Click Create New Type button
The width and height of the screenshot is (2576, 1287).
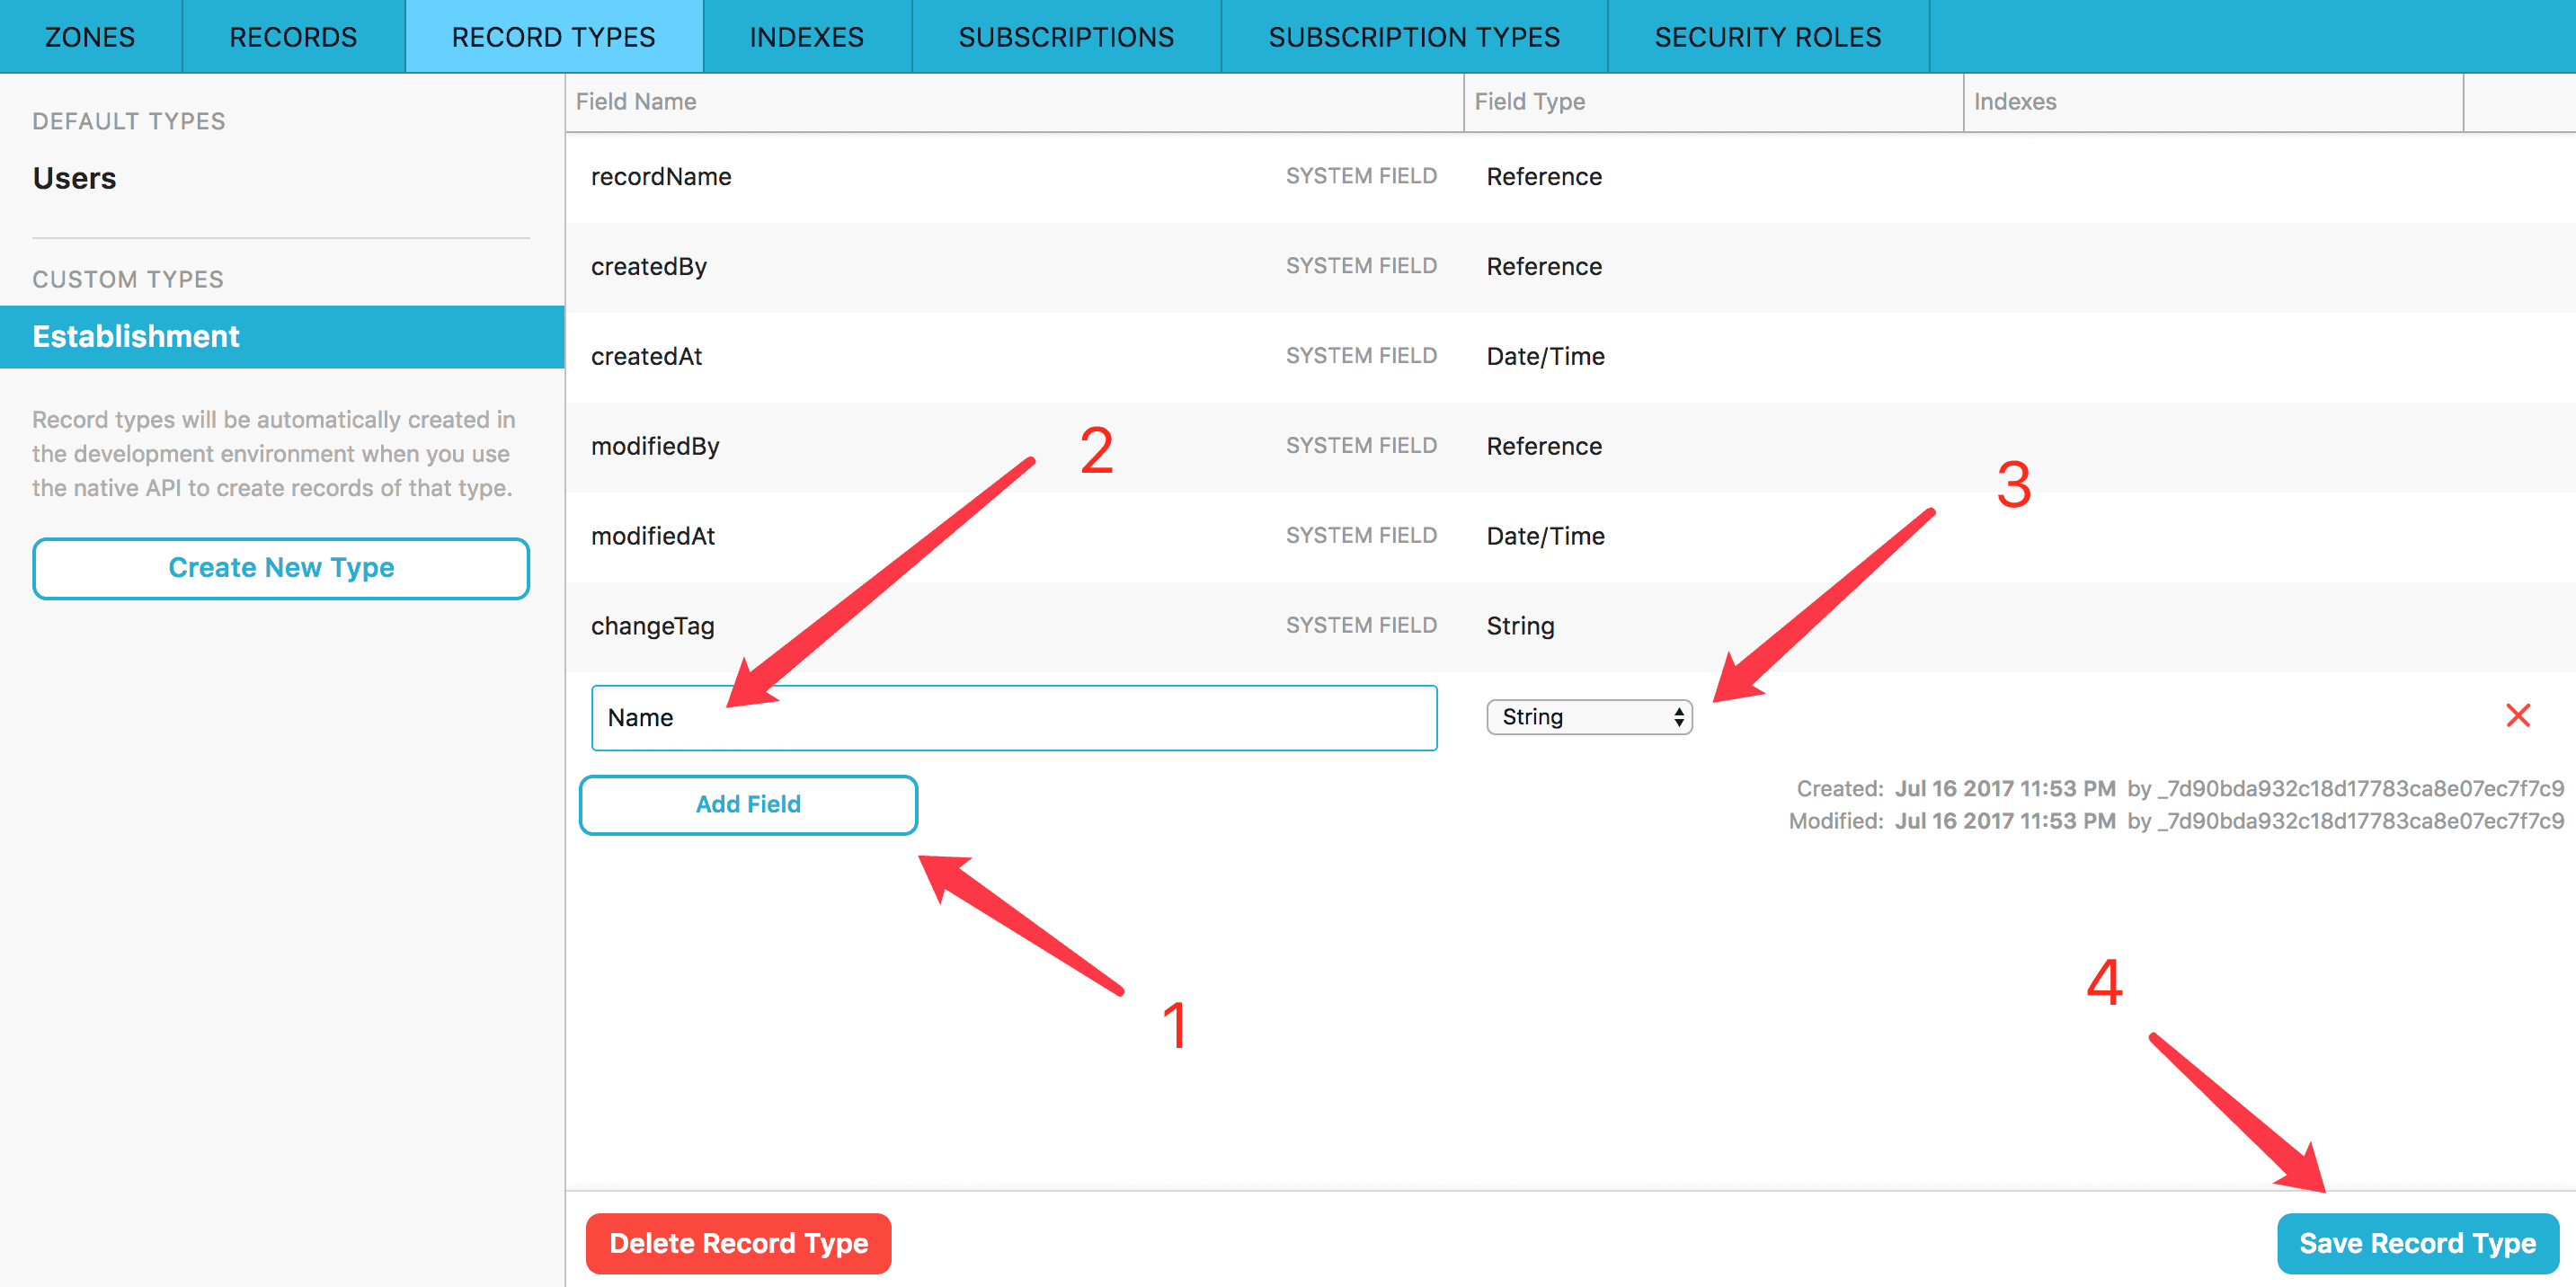[281, 568]
